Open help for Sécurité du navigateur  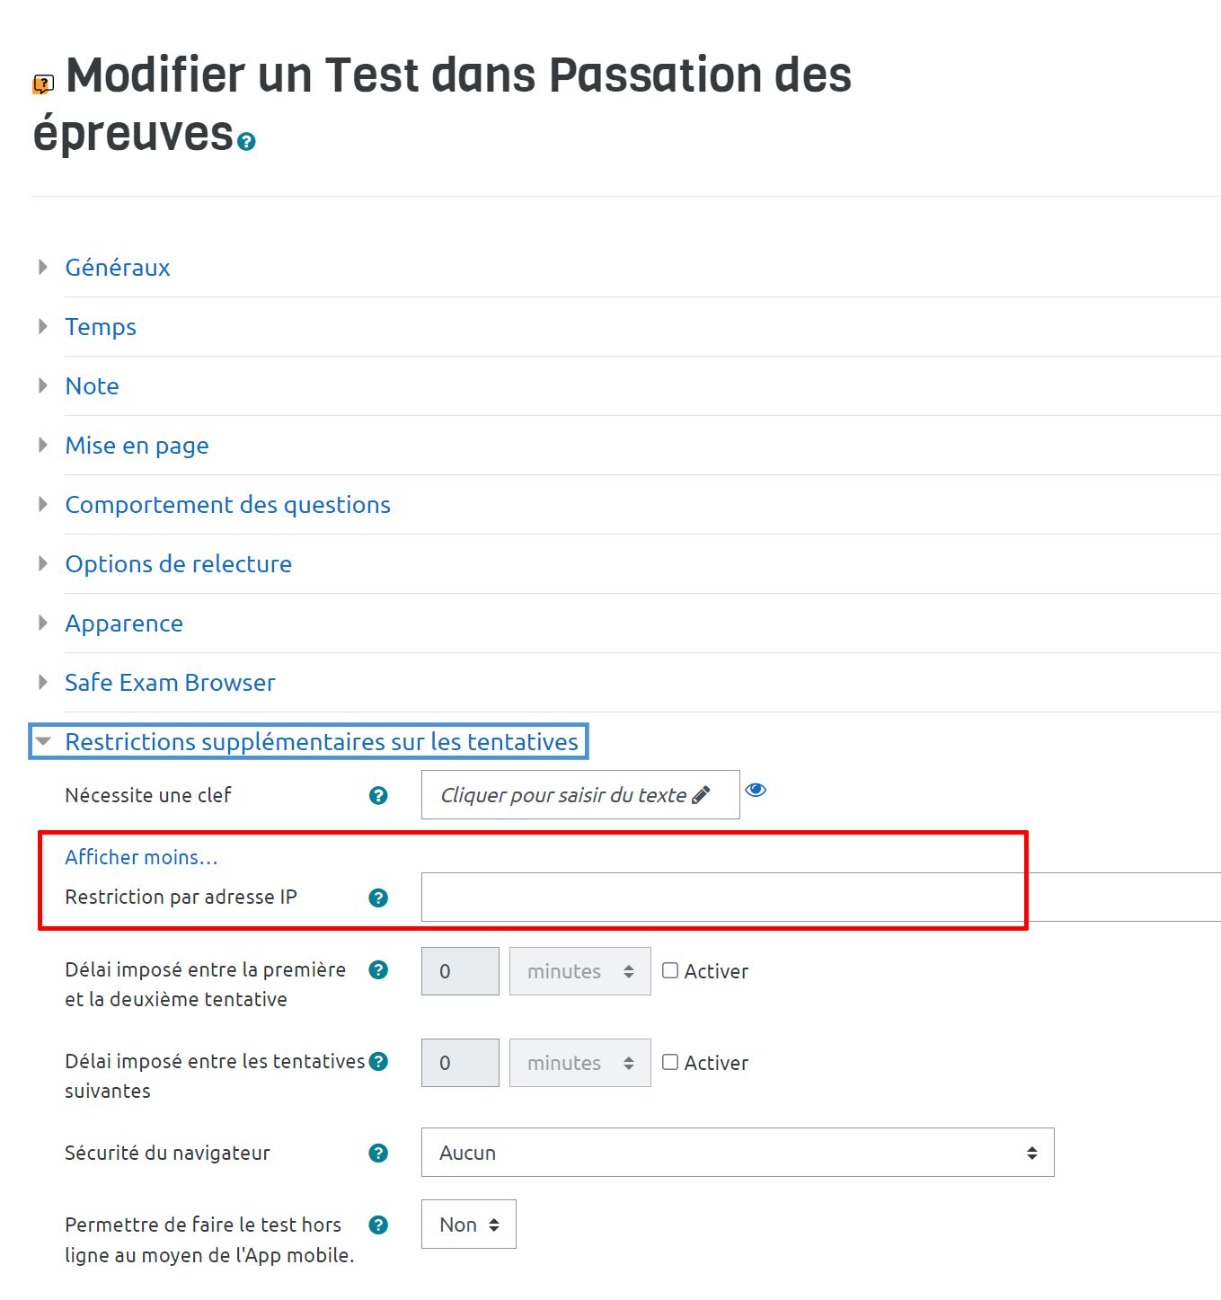tap(378, 1153)
